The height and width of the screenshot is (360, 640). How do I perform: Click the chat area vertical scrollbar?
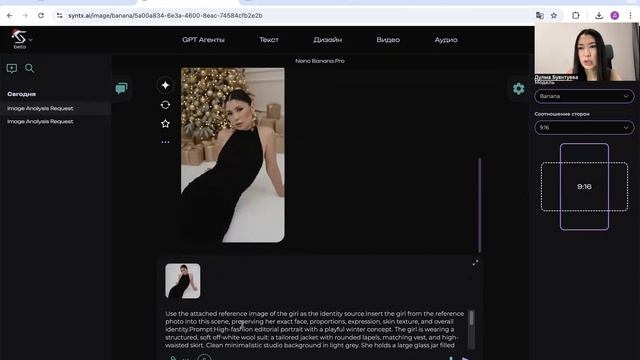point(480,205)
